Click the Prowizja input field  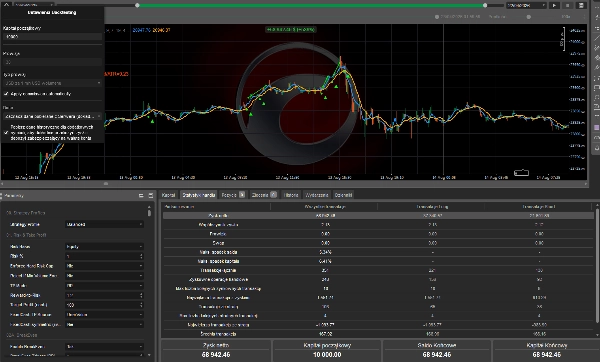click(x=52, y=62)
